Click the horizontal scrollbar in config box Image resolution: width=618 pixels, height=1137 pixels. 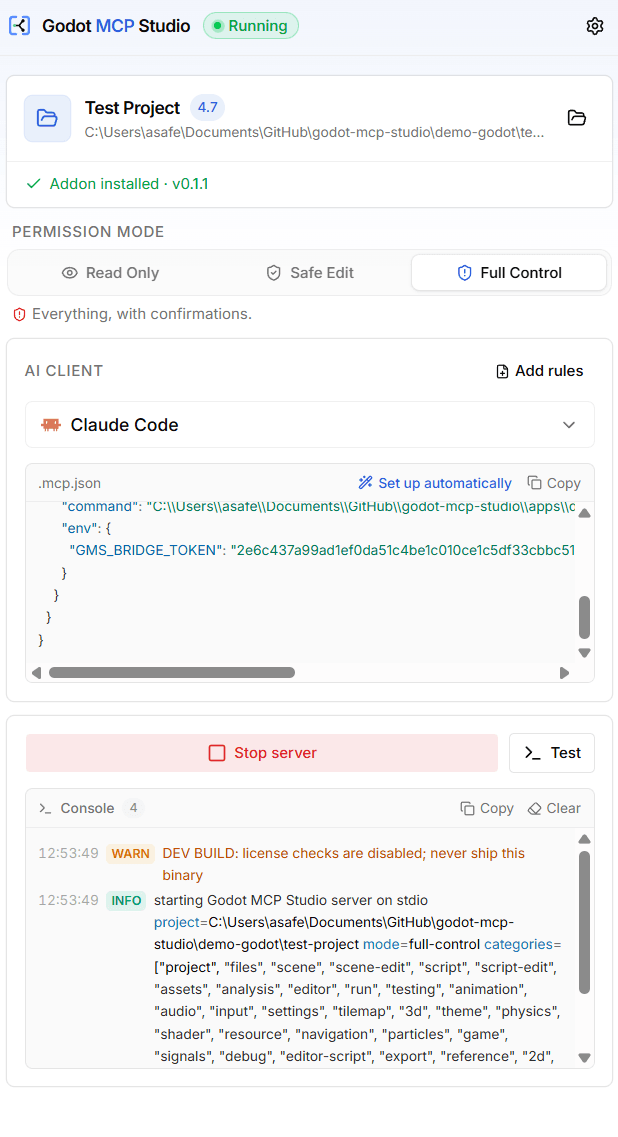[x=172, y=673]
